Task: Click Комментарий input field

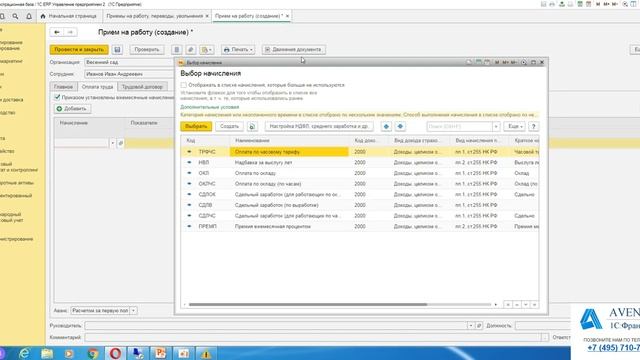Action: (x=313, y=338)
